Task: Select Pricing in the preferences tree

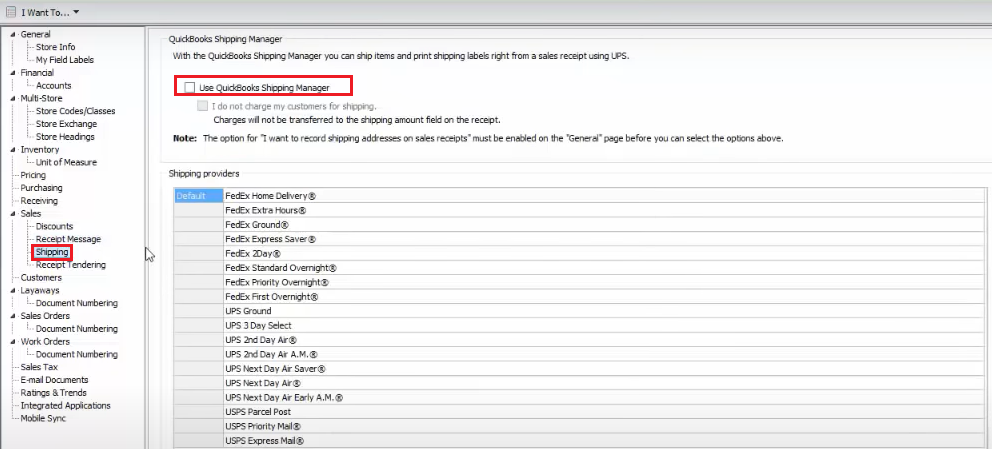Action: [33, 175]
